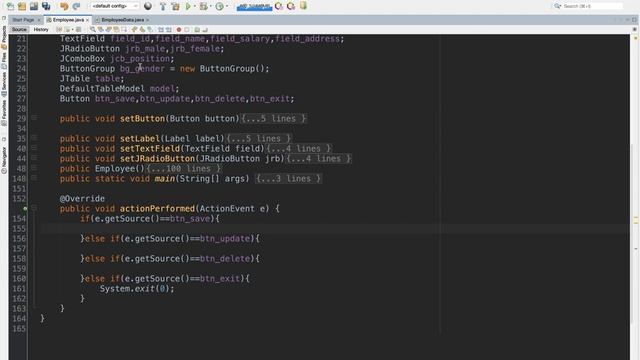
Task: Open the Profile Project dropdown arrow
Action: pos(227,6)
